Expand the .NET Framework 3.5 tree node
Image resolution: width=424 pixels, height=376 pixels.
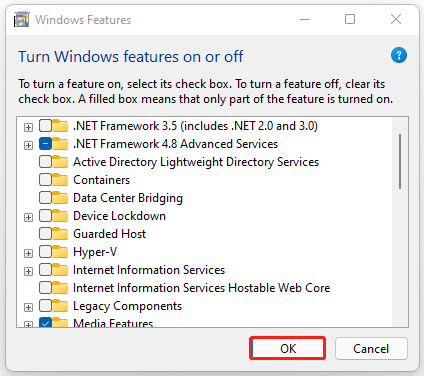coord(28,127)
